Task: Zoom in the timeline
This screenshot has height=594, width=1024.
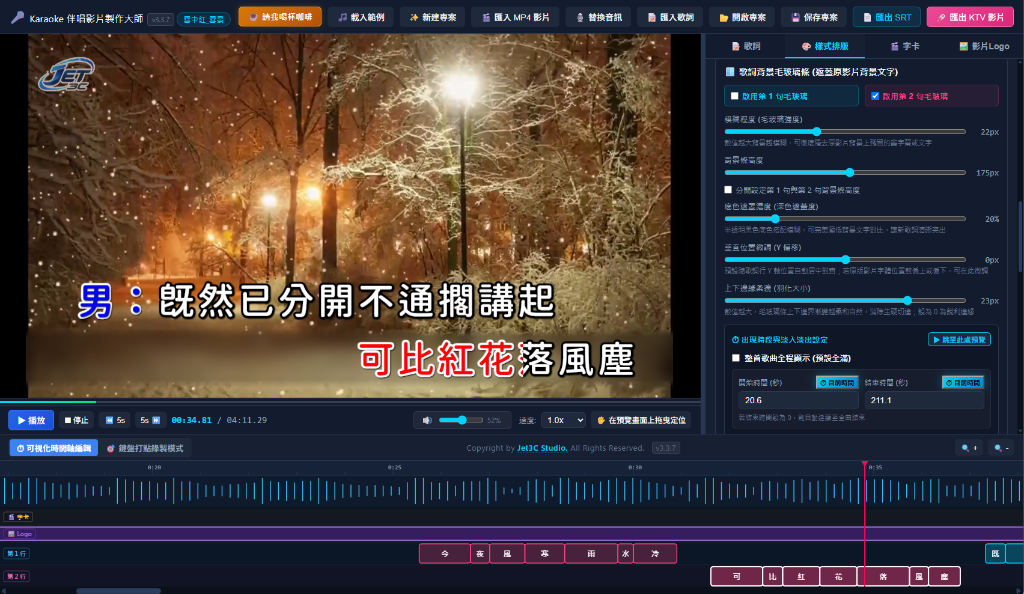Action: [x=969, y=448]
